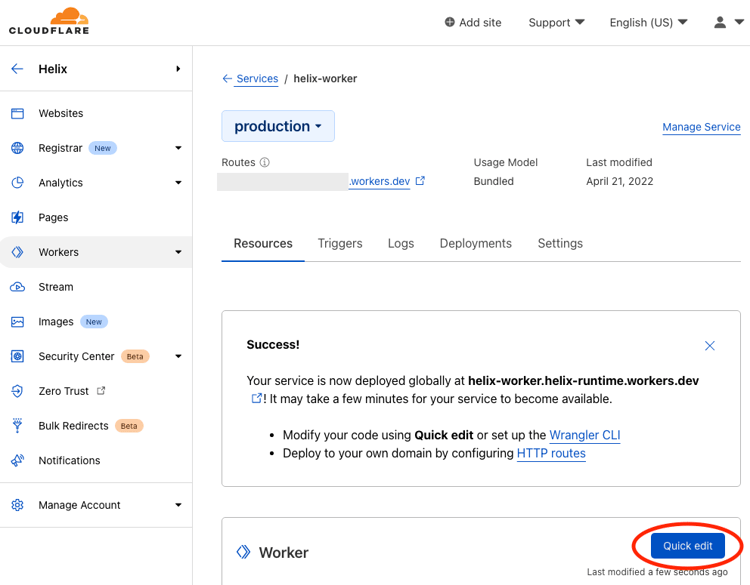
Task: Switch to the Deployments tab
Action: pos(475,243)
